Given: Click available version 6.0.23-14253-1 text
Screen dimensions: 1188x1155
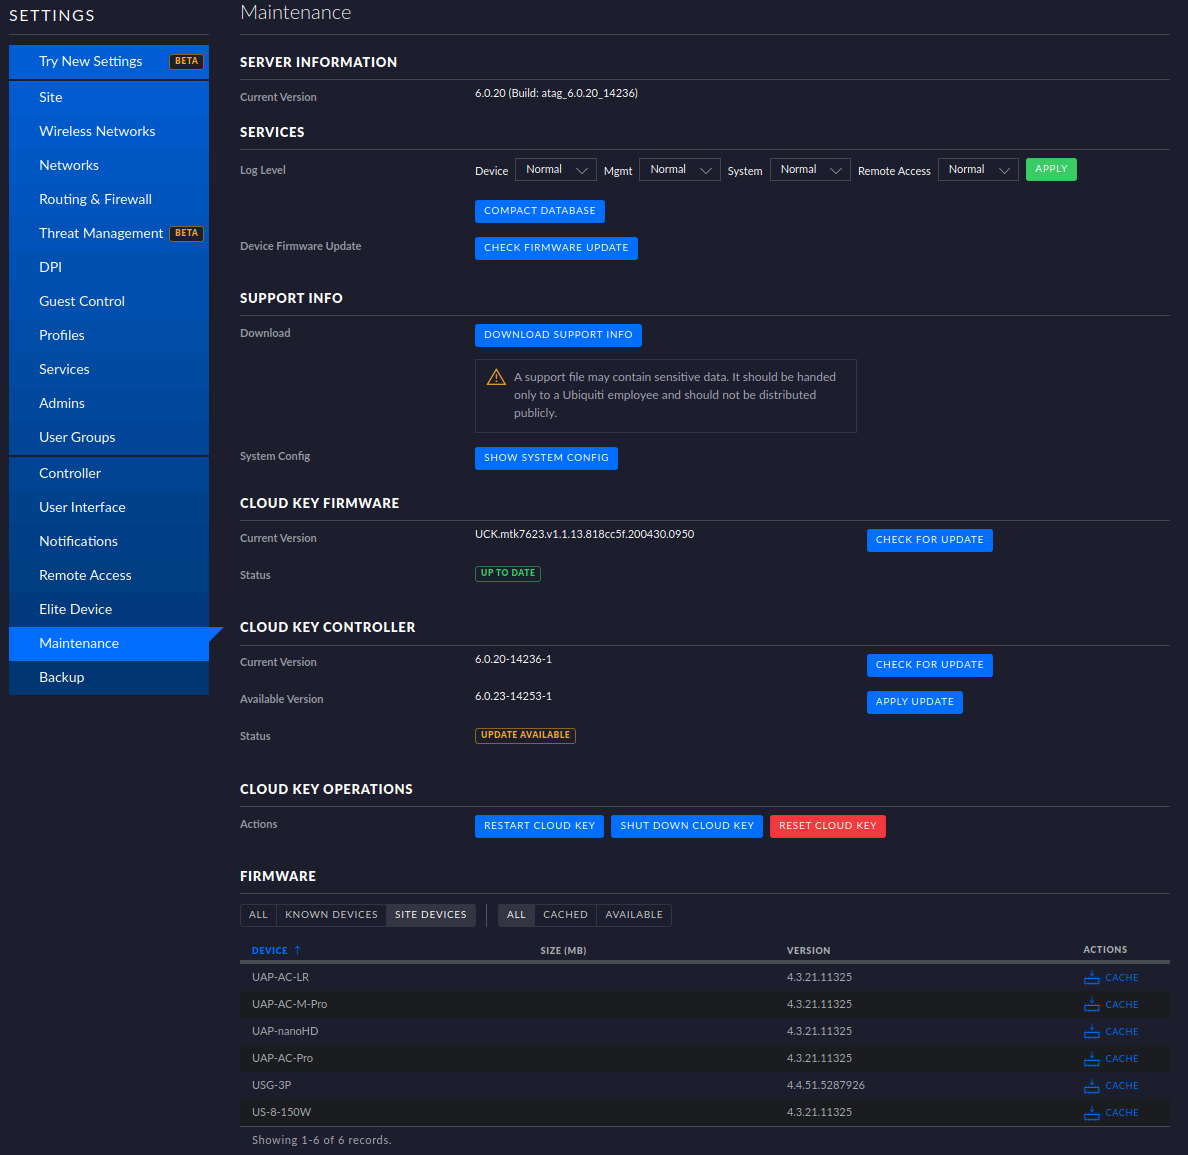Looking at the screenshot, I should [x=513, y=696].
